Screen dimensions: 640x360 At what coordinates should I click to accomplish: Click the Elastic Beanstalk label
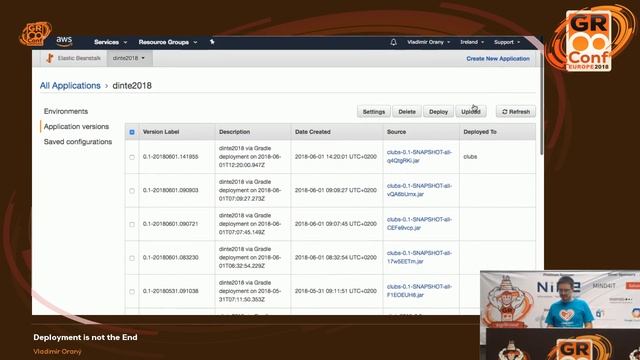(x=79, y=58)
